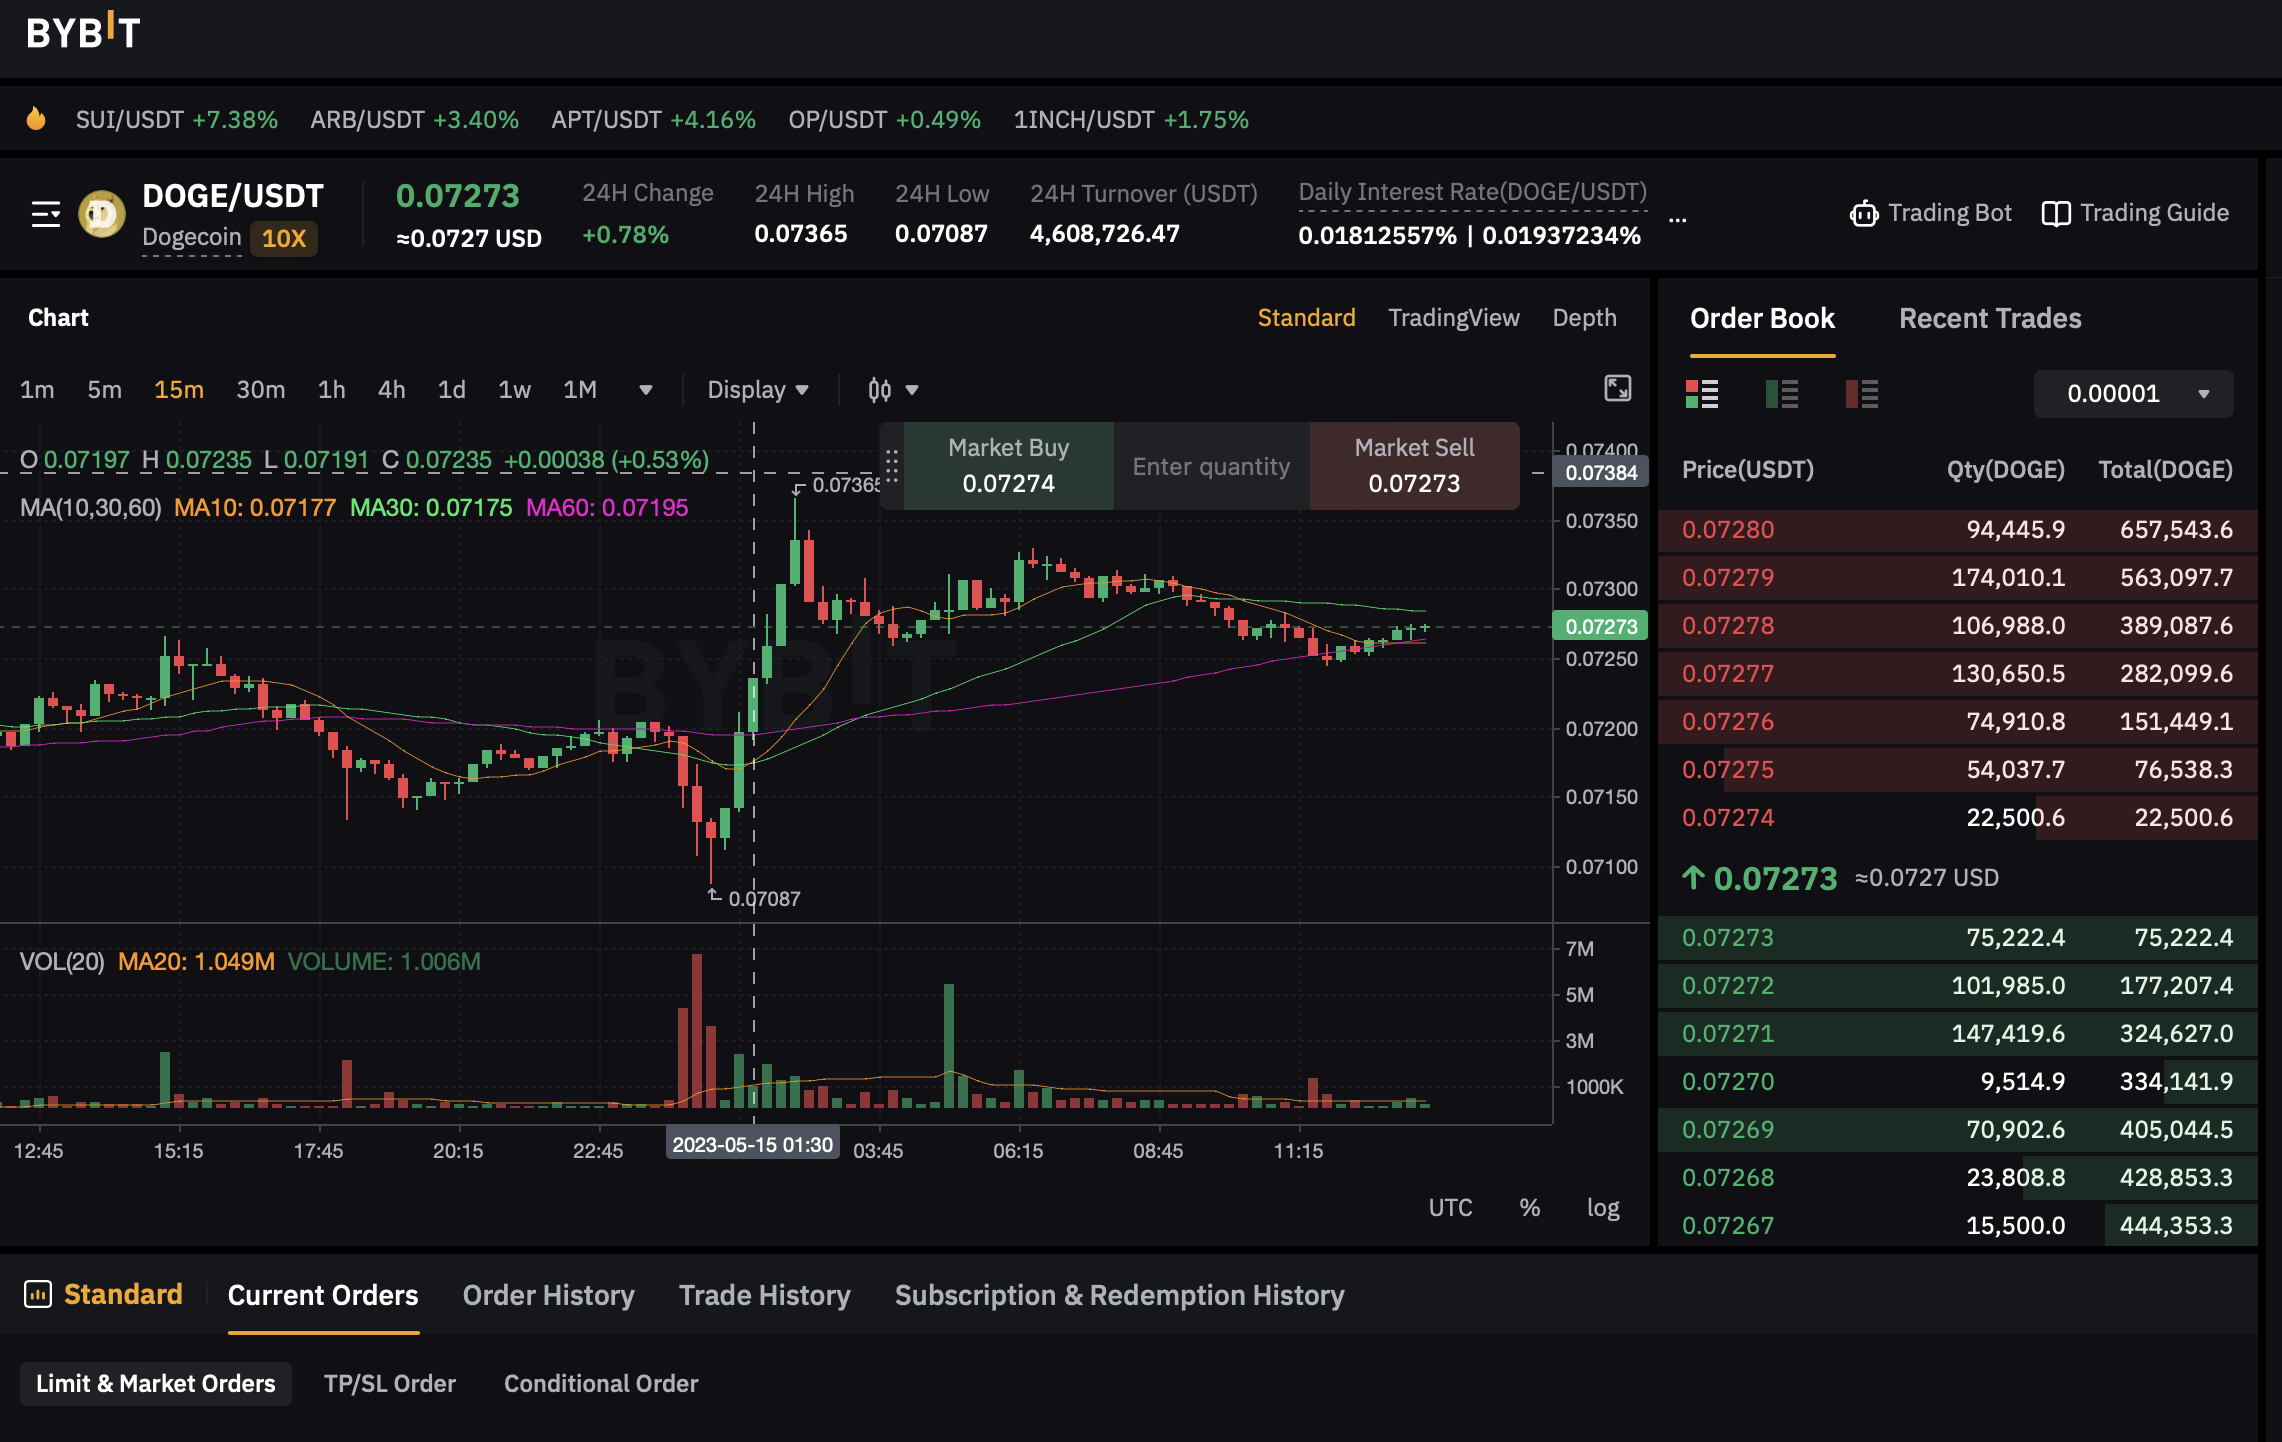
Task: Expand more timeframes dropdown arrow
Action: pos(646,390)
